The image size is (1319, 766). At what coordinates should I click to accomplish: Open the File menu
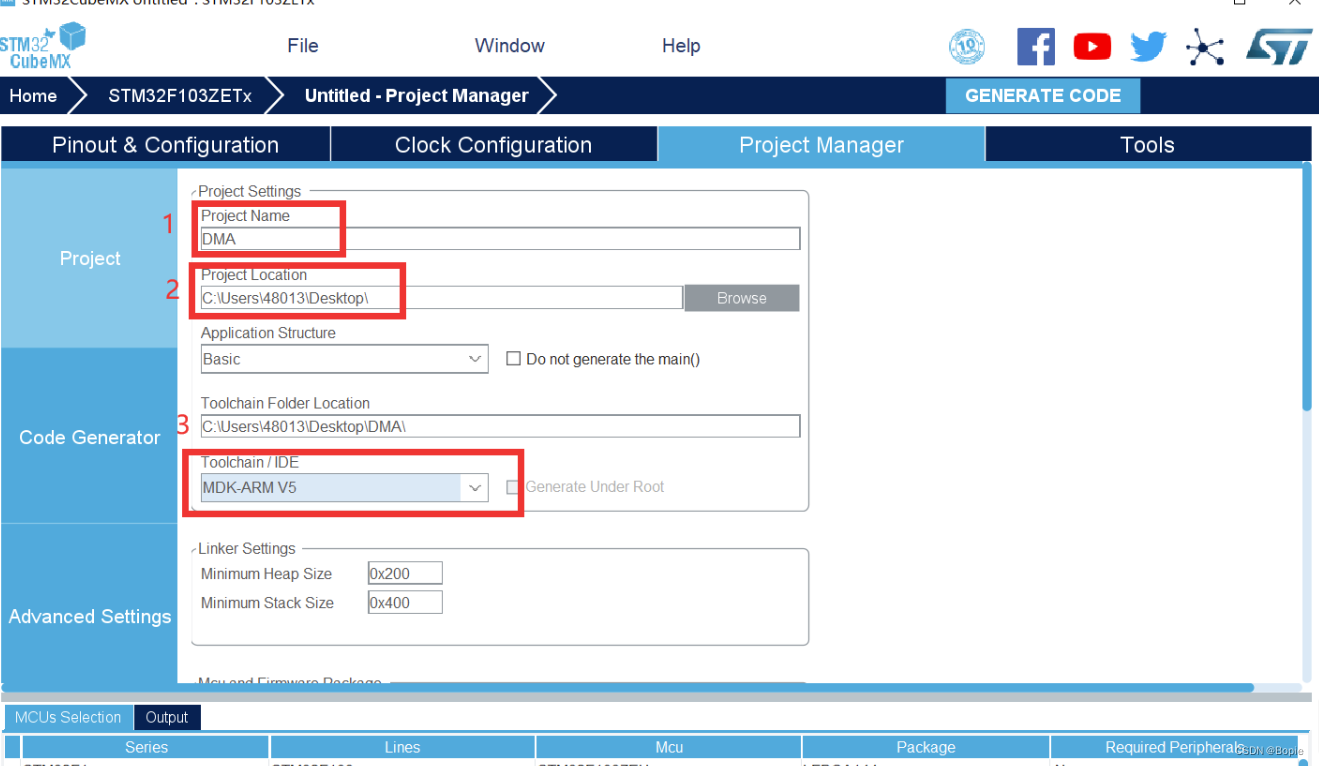point(303,46)
